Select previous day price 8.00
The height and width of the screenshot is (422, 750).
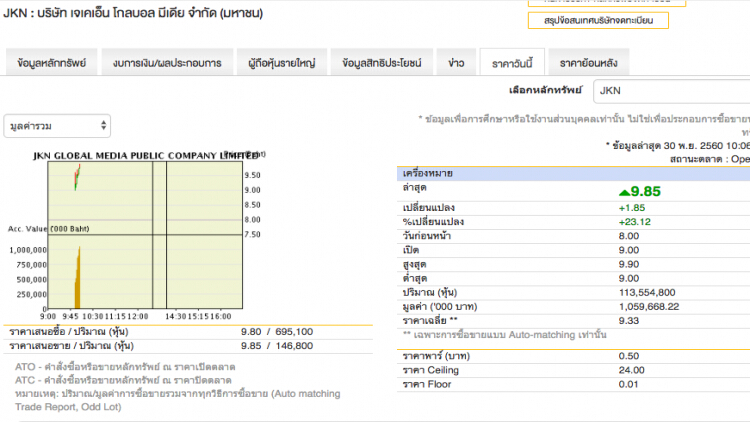pos(629,236)
